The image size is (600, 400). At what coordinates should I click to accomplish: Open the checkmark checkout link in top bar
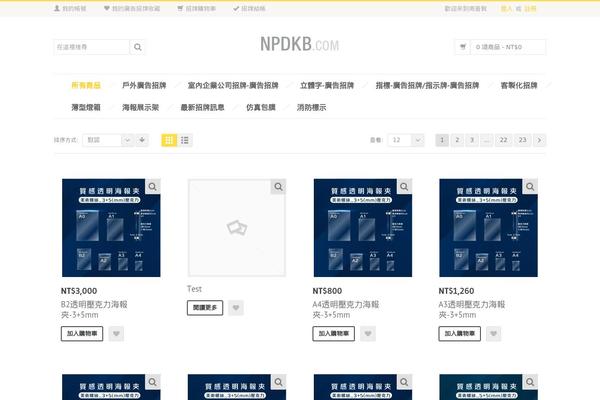point(249,8)
